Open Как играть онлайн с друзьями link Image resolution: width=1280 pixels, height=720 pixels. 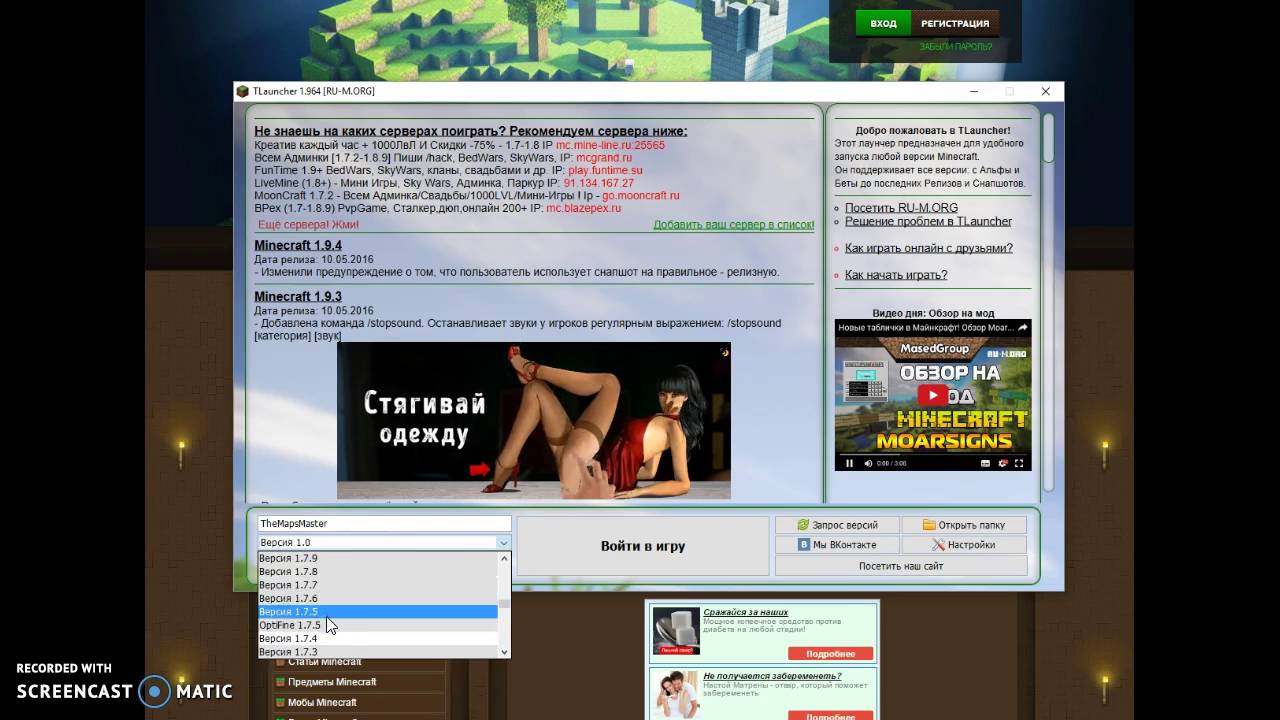929,248
